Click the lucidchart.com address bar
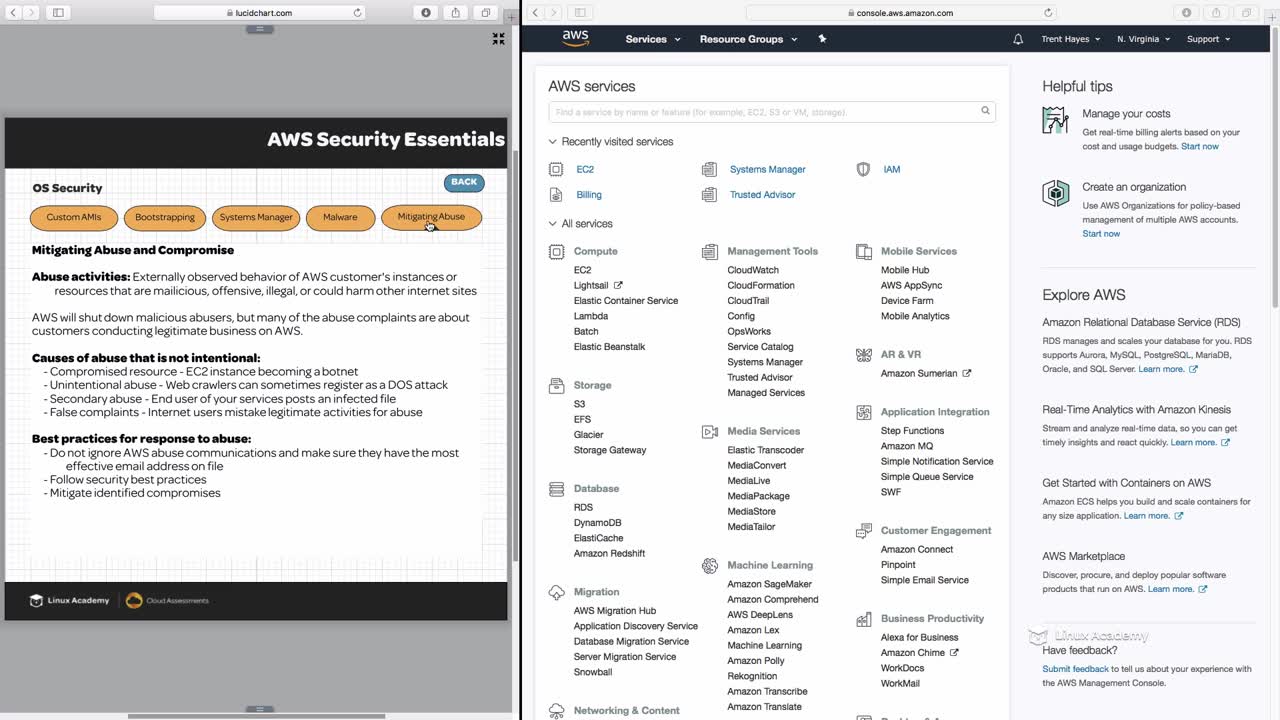This screenshot has height=720, width=1280. click(x=260, y=13)
